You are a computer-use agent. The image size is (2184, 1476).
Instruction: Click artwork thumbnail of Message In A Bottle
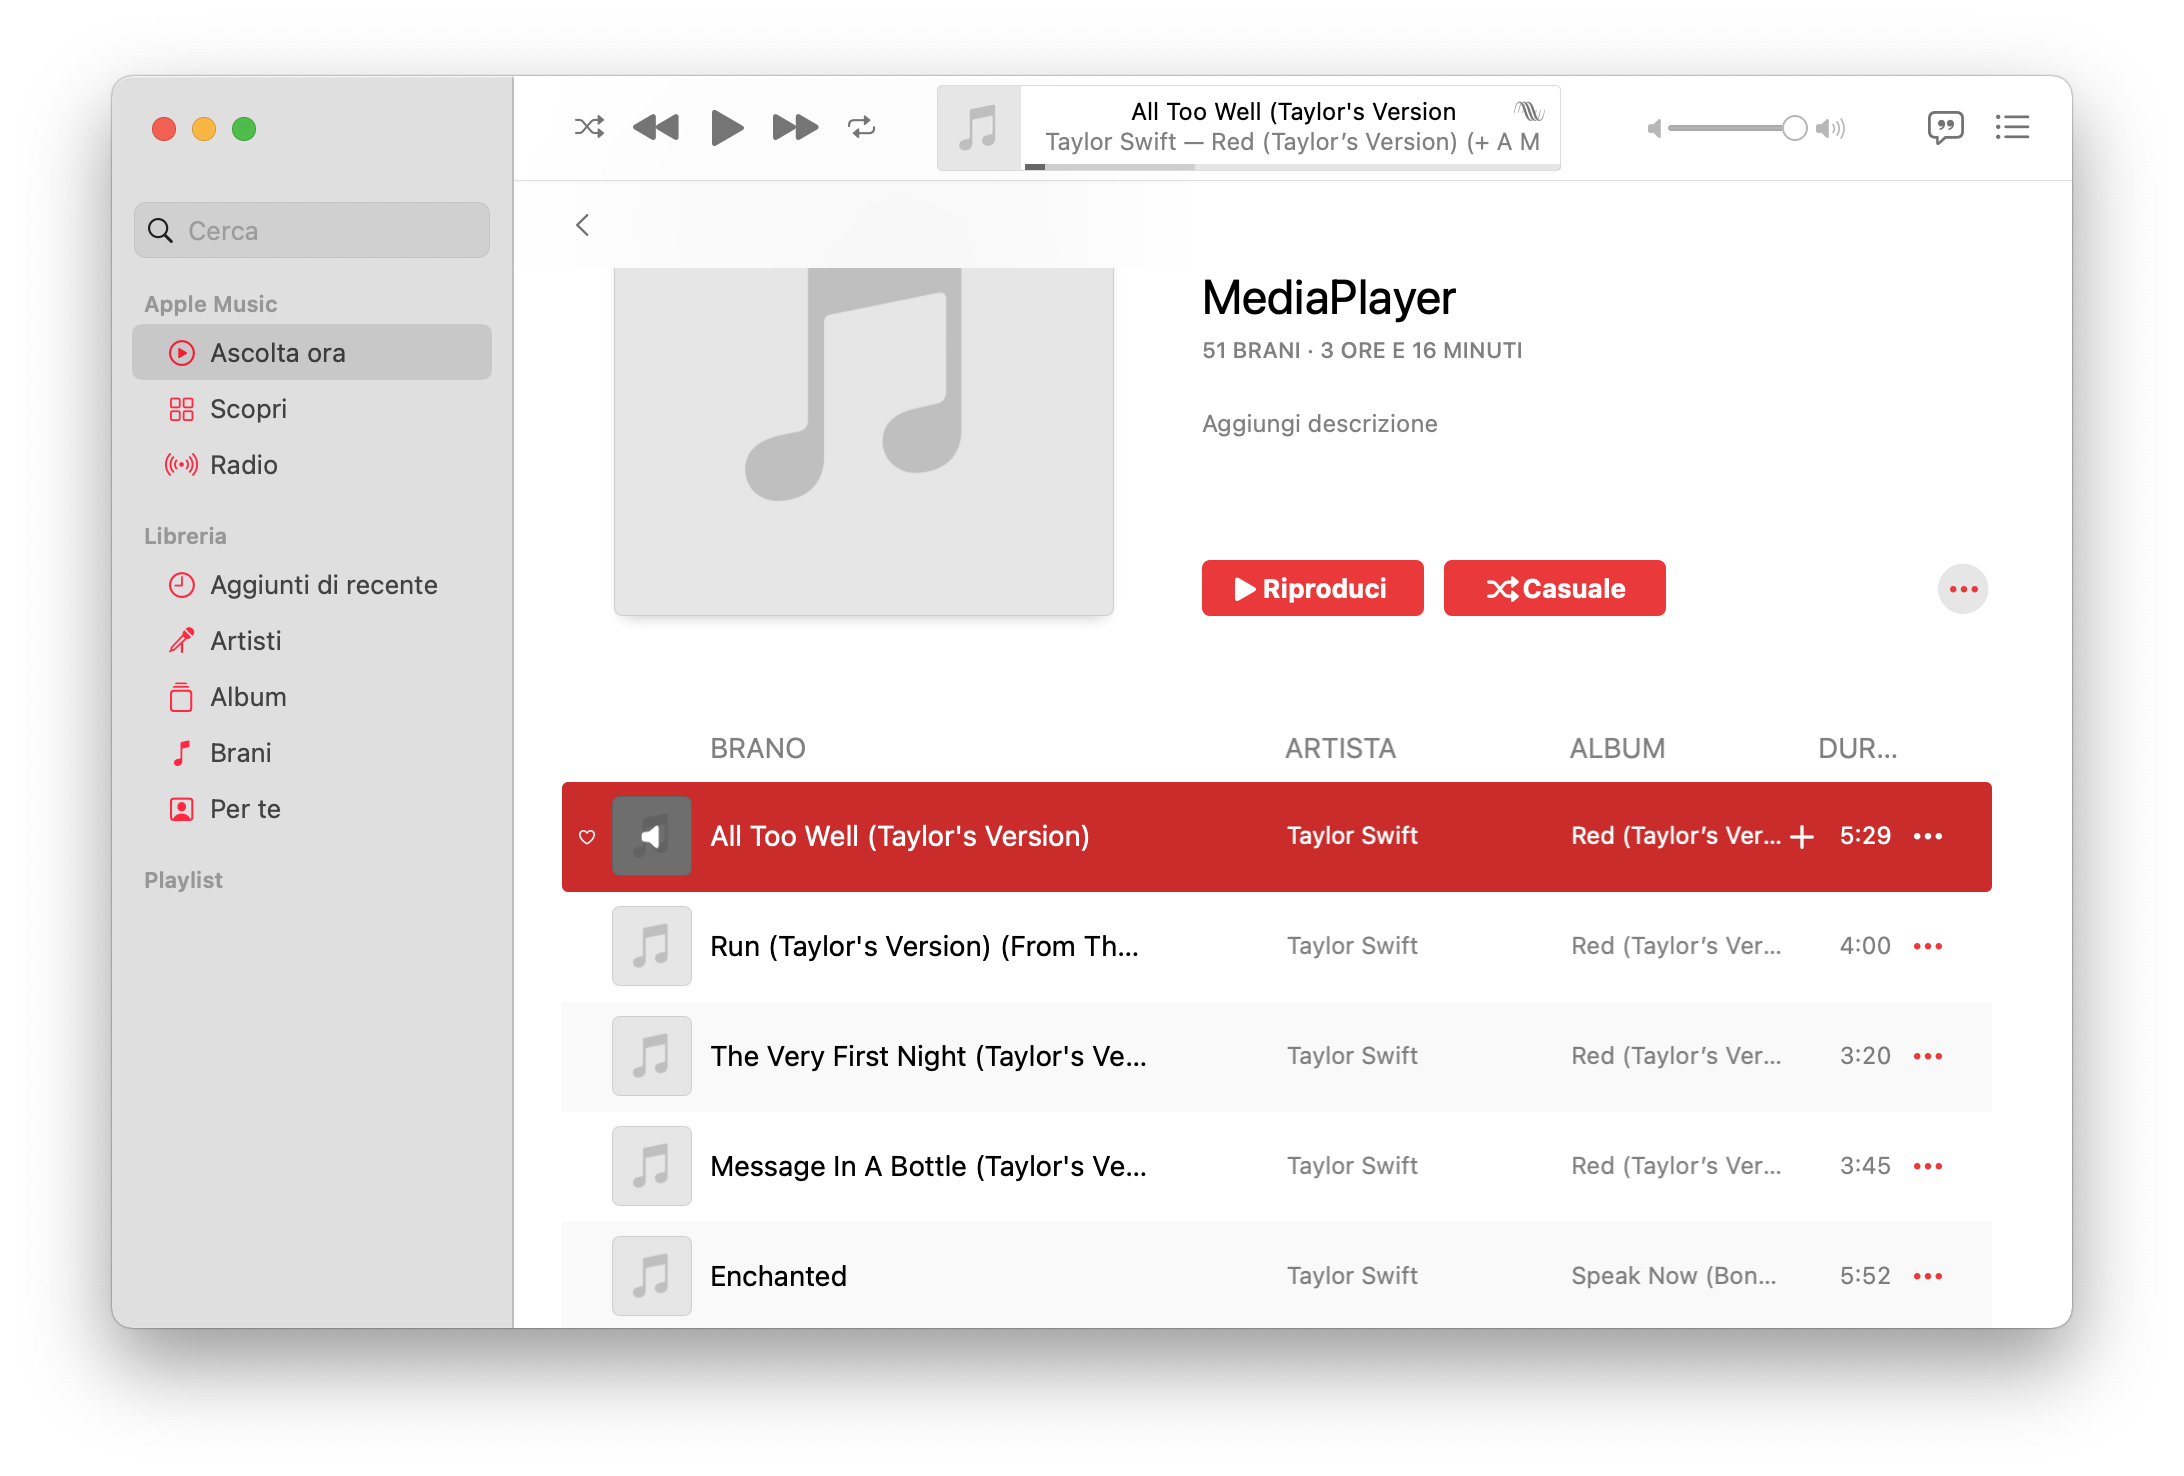click(x=652, y=1166)
